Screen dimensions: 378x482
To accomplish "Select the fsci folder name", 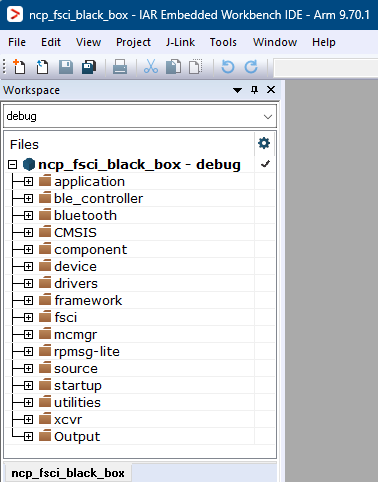I will click(x=66, y=318).
